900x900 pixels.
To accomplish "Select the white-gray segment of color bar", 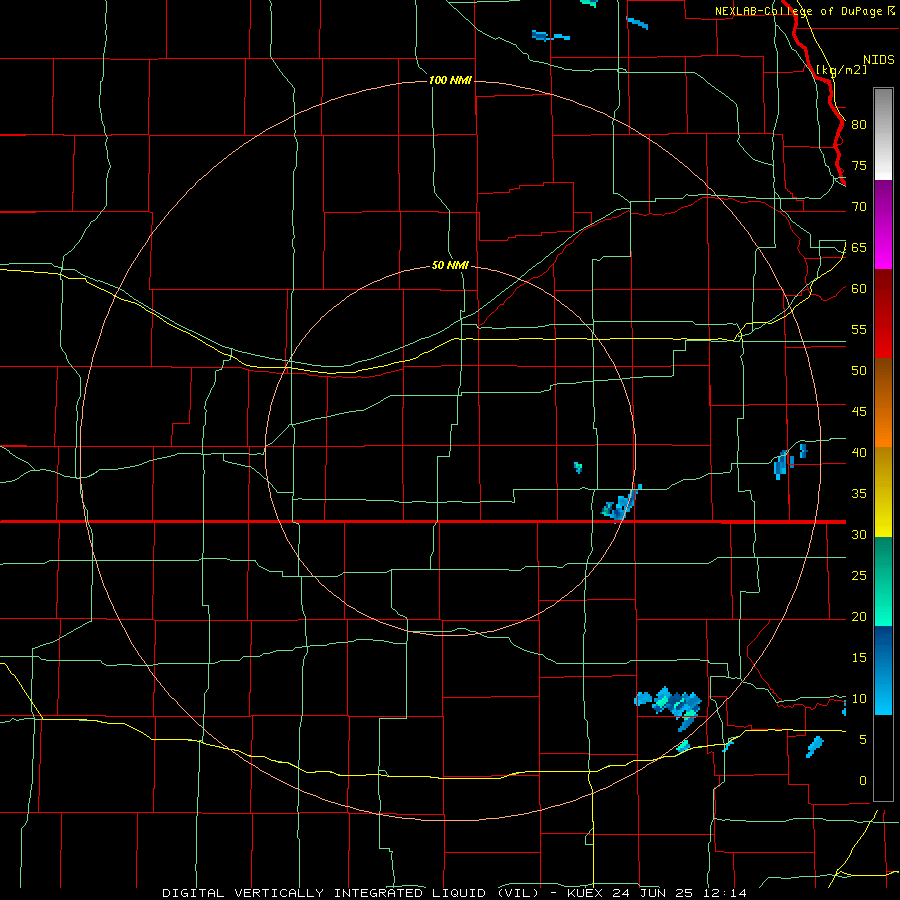I will point(883,134).
